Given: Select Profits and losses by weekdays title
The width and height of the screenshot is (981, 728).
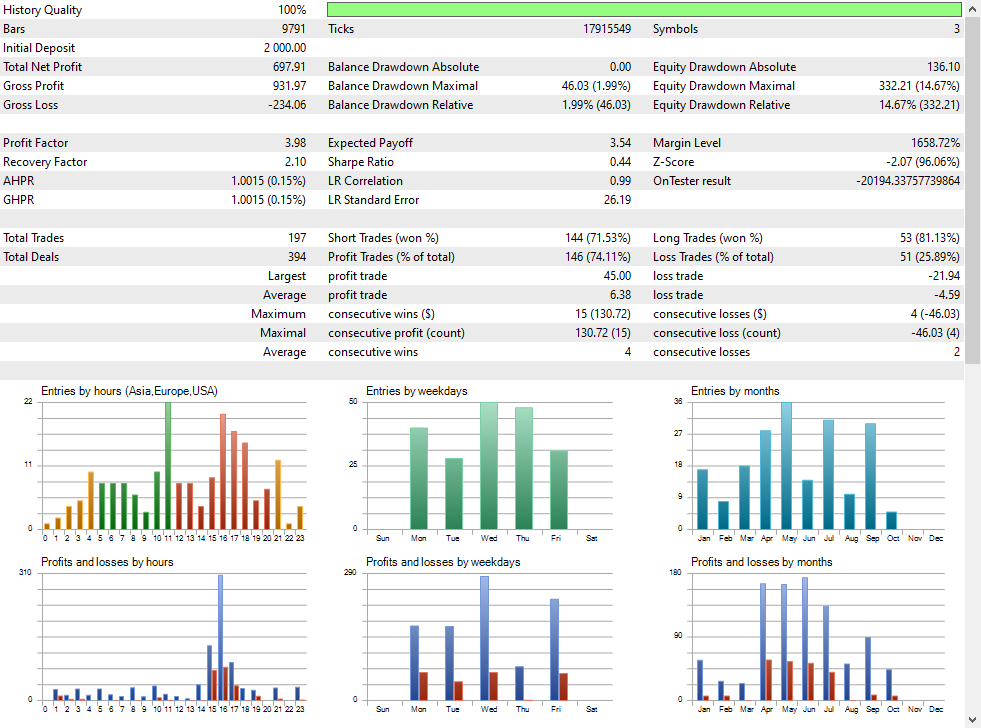Looking at the screenshot, I should pos(443,562).
